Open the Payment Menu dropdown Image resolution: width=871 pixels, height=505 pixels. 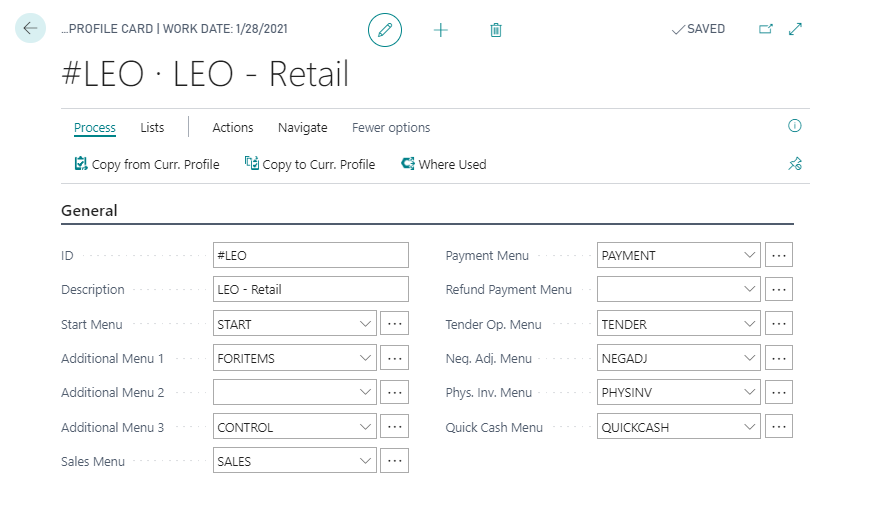[750, 255]
